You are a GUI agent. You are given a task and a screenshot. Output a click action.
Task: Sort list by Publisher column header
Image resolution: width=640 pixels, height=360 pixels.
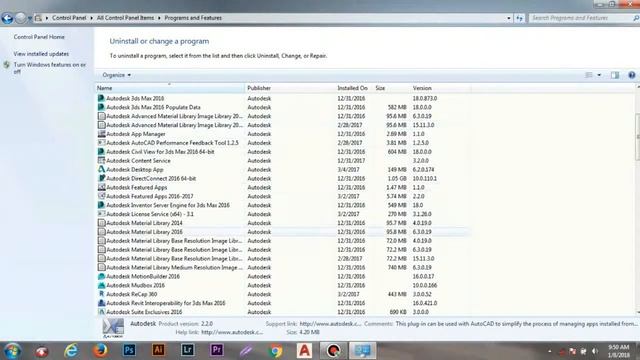point(290,88)
